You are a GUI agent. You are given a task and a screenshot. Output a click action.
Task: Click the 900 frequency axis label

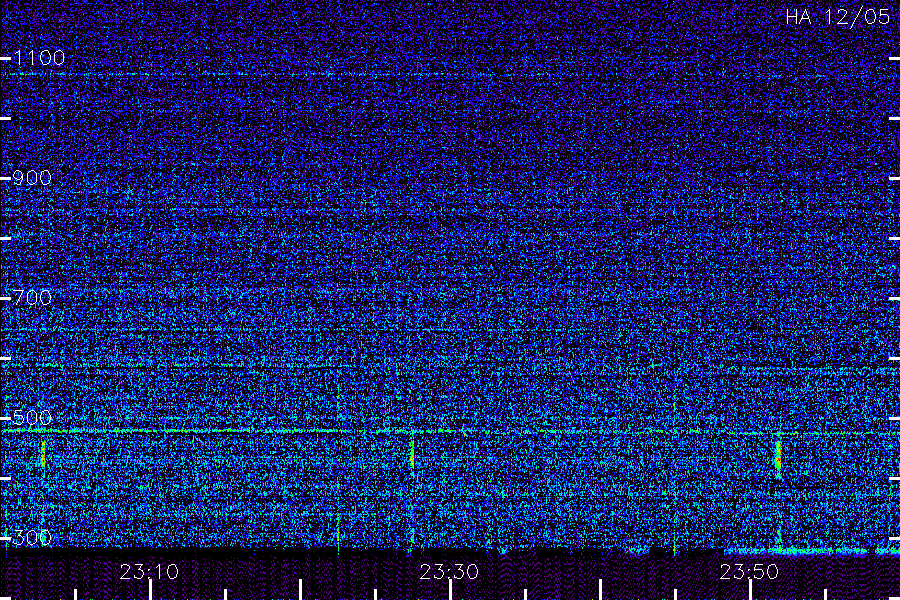[x=32, y=178]
